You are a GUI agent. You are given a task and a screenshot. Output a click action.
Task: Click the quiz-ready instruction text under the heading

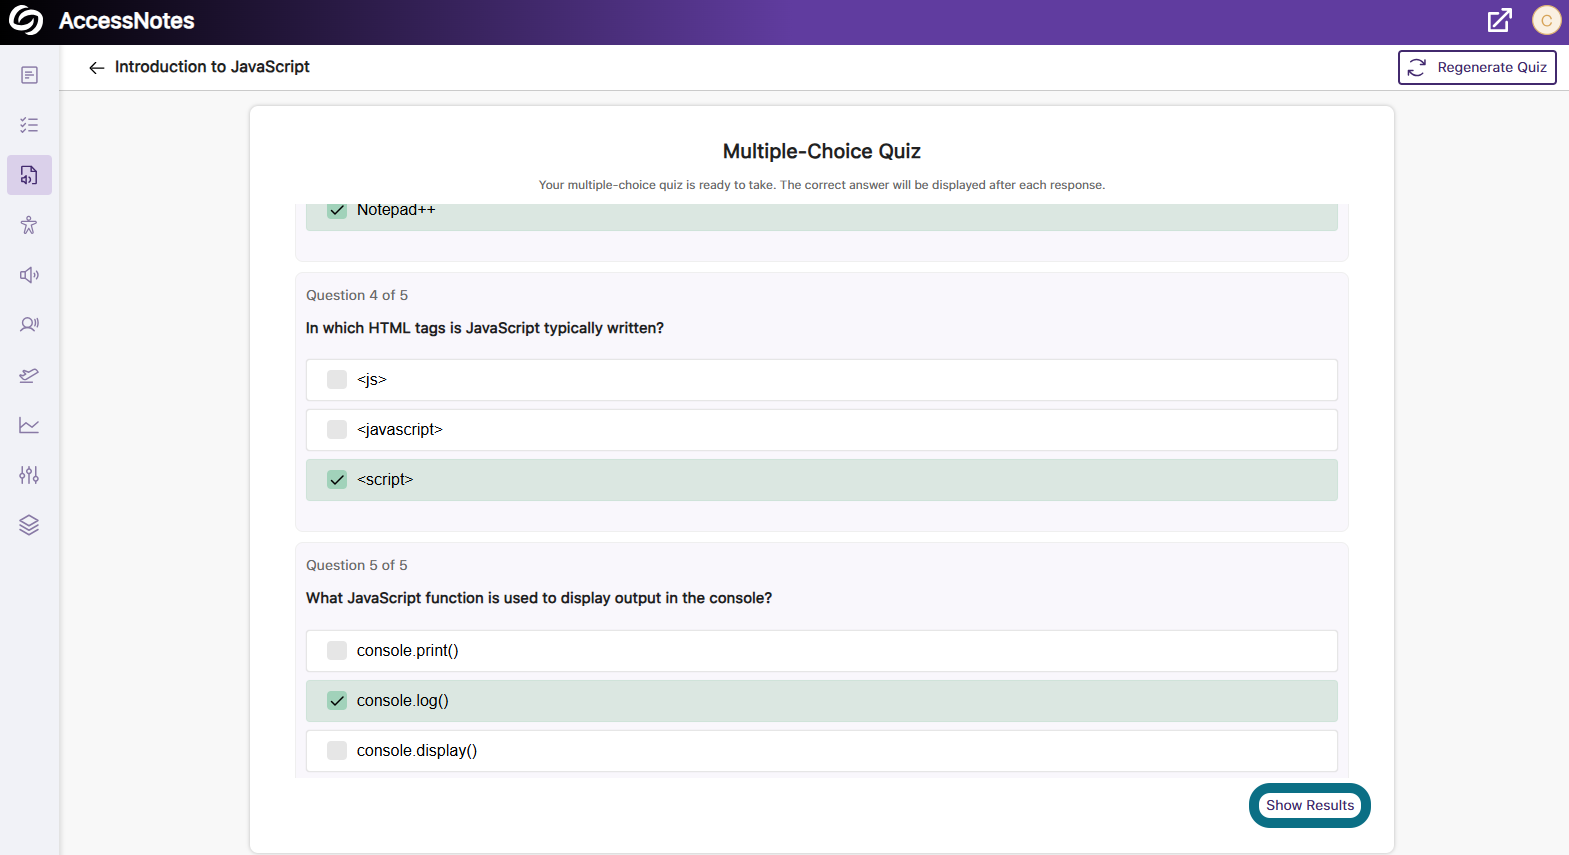tap(822, 185)
